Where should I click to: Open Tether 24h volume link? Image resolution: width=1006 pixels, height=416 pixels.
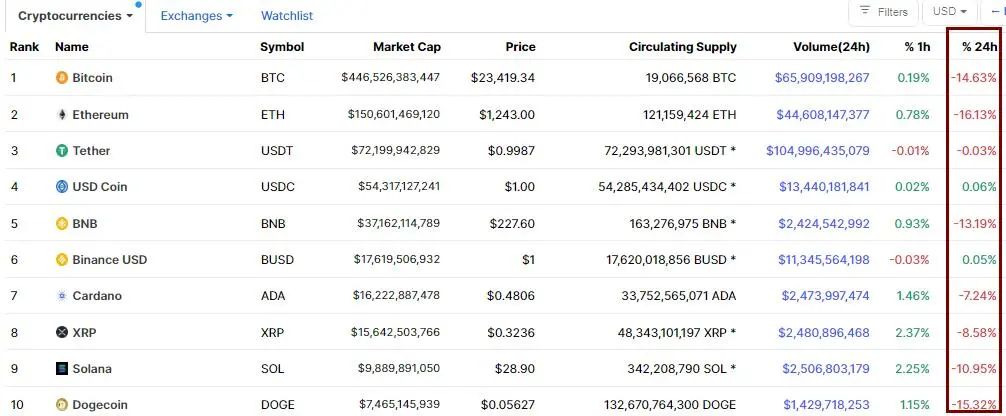[817, 151]
